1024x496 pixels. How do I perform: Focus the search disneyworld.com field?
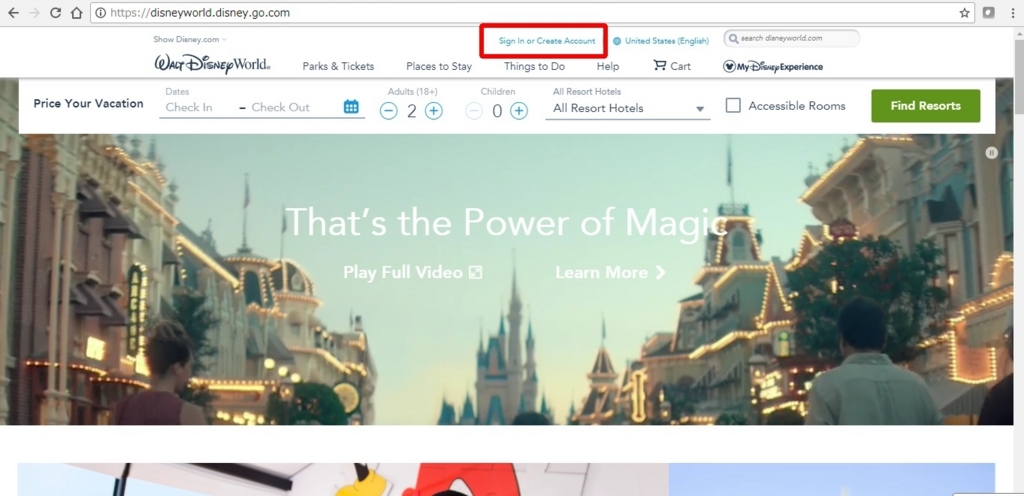point(792,39)
